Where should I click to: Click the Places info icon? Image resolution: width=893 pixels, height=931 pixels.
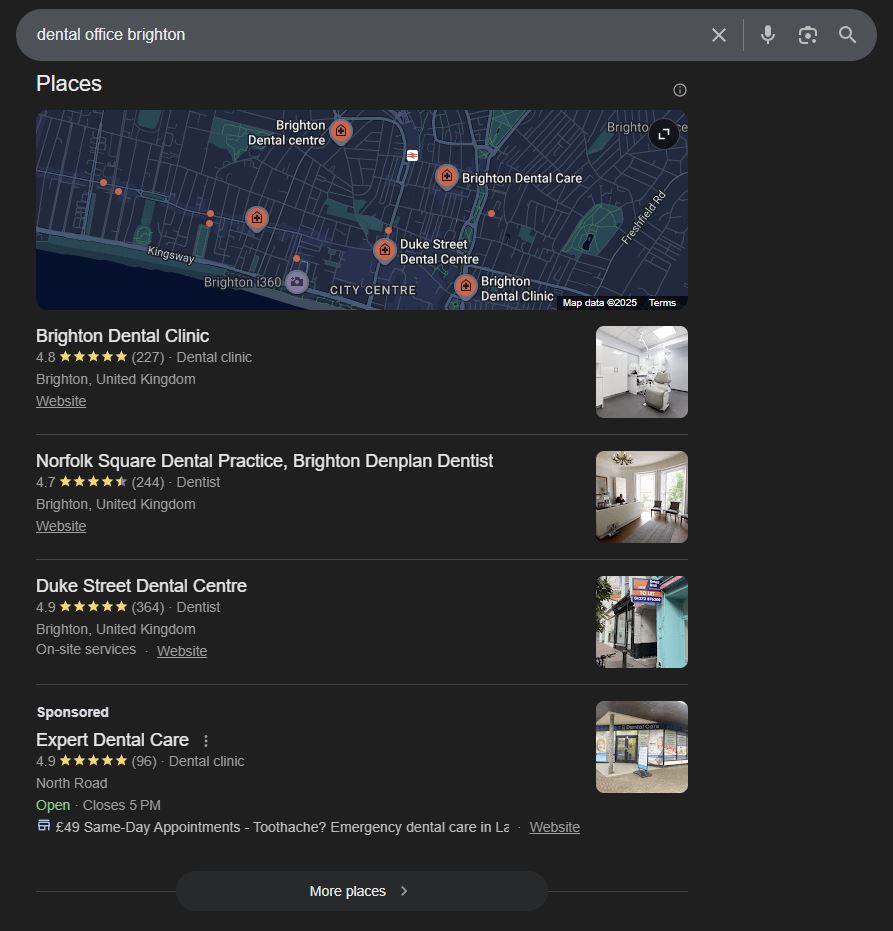(680, 90)
